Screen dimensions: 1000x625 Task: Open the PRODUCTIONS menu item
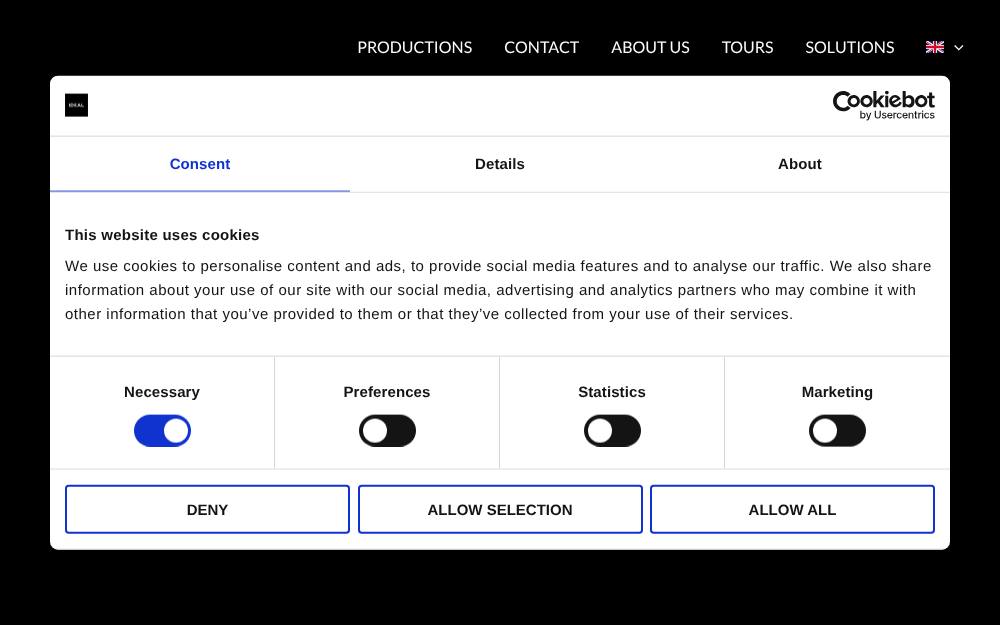(415, 47)
